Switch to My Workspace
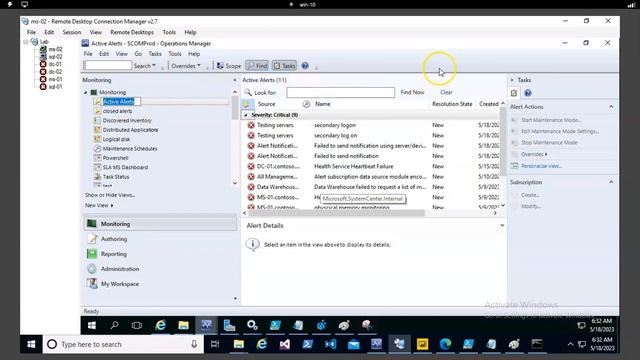The height and width of the screenshot is (360, 640). pos(160,284)
